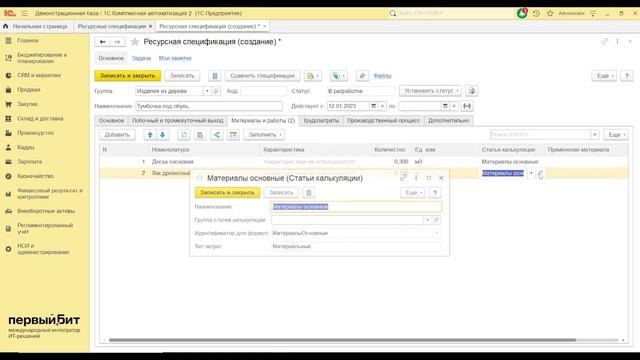Move row up with blue up arrow
This screenshot has width=640, height=360.
[x=150, y=135]
